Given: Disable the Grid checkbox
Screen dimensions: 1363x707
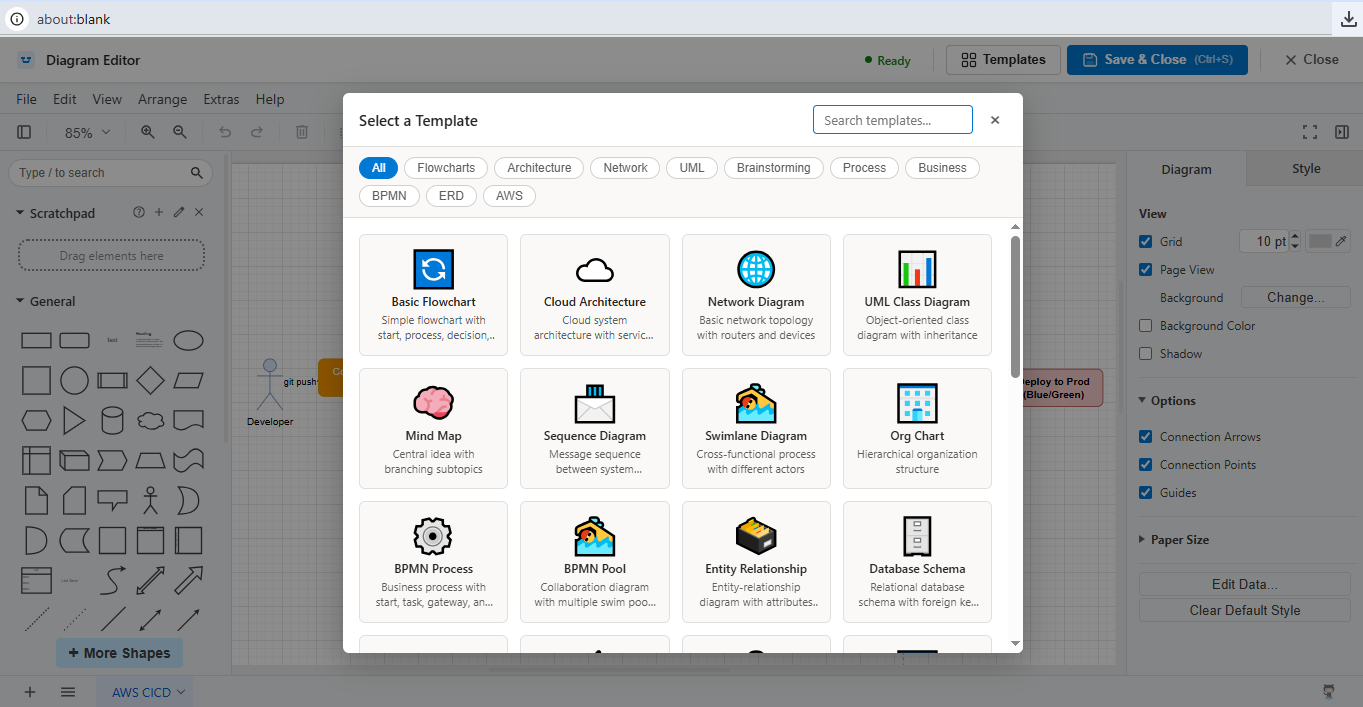Looking at the screenshot, I should pos(1145,241).
